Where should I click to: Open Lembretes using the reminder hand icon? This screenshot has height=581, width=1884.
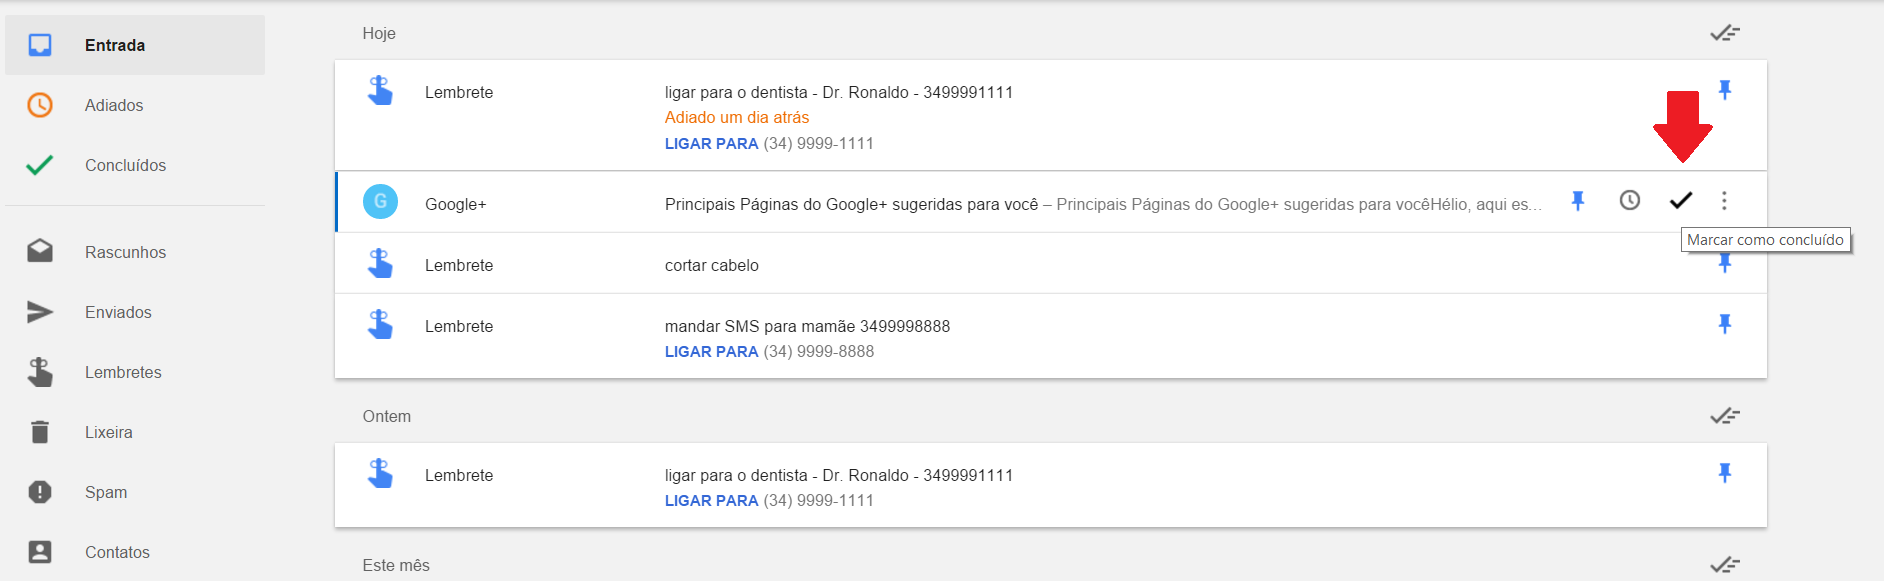(x=39, y=371)
